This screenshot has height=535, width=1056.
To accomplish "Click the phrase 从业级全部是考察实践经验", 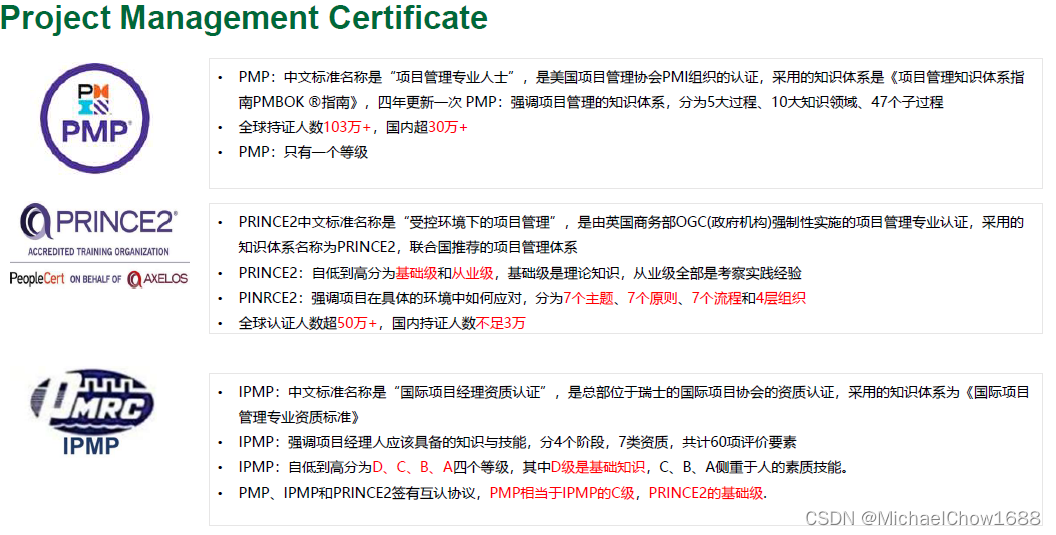I will 717,273.
